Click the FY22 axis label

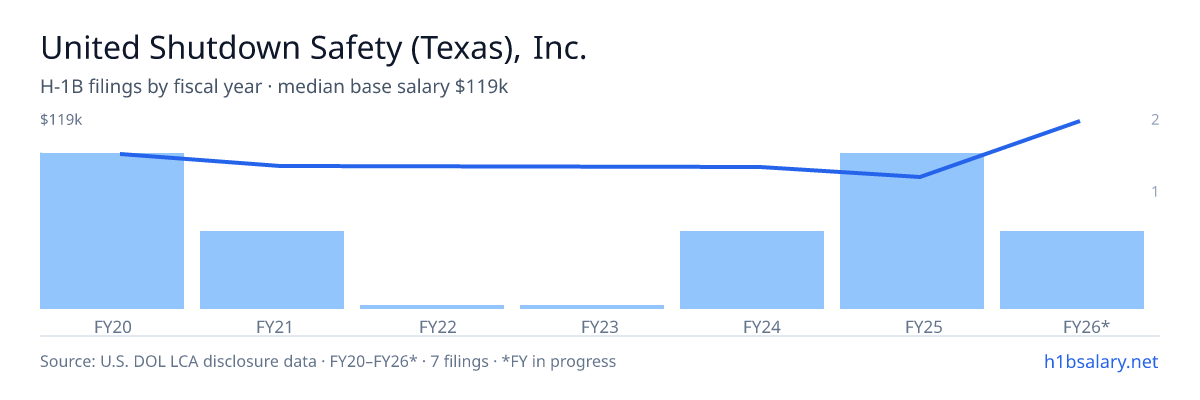[432, 326]
